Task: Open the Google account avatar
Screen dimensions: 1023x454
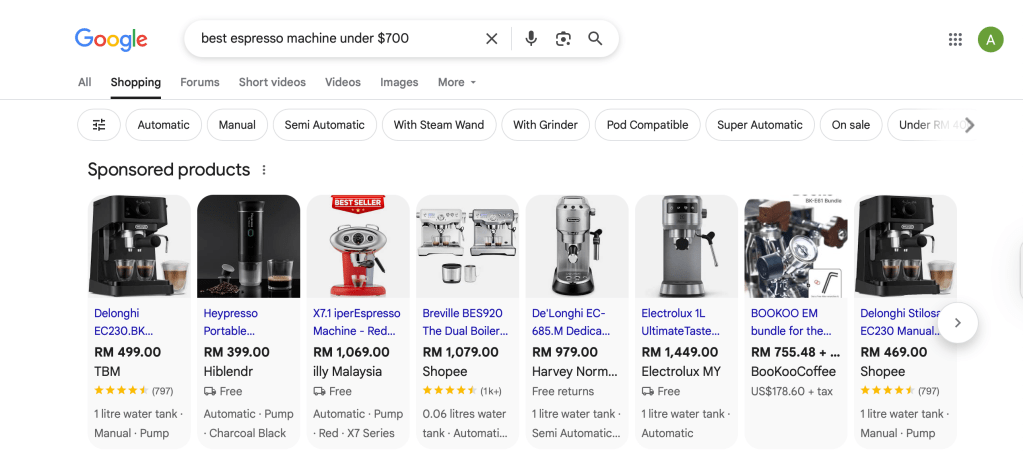Action: [990, 39]
